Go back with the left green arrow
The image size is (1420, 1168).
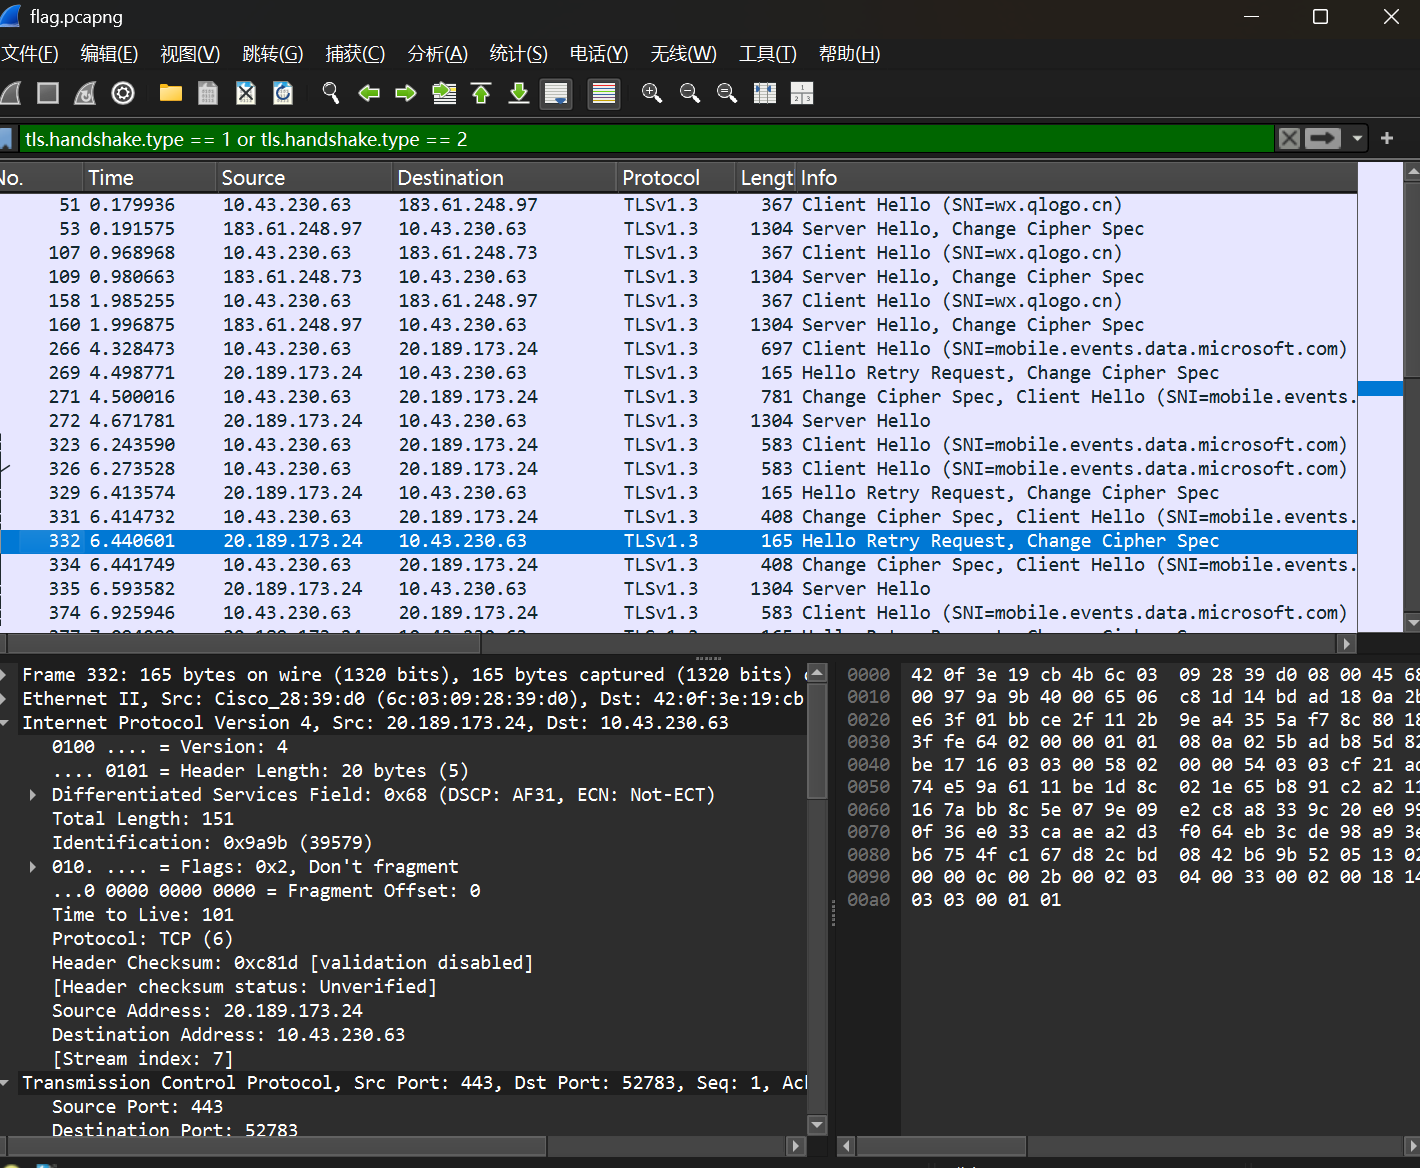pyautogui.click(x=369, y=93)
